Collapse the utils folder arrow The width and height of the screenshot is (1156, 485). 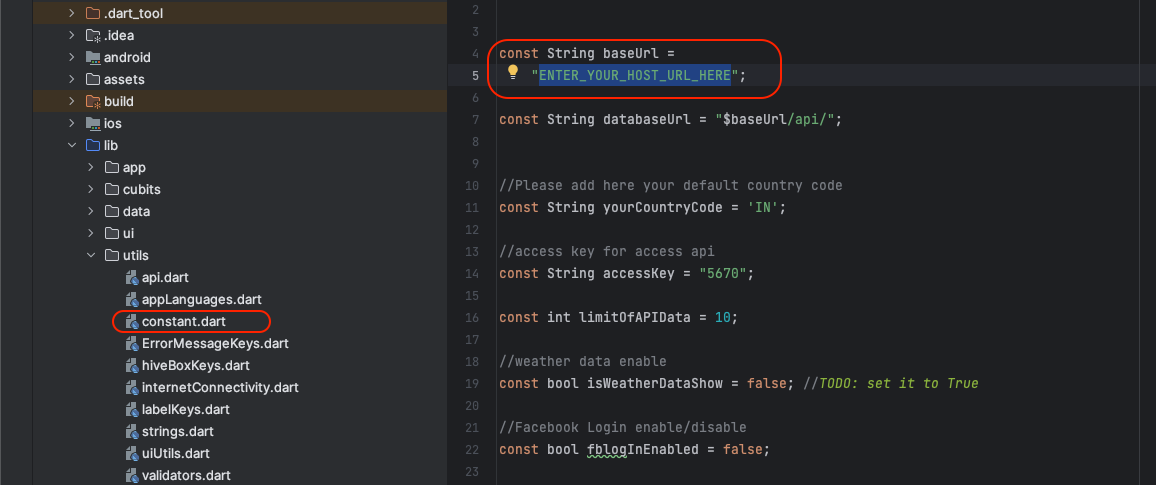point(90,256)
